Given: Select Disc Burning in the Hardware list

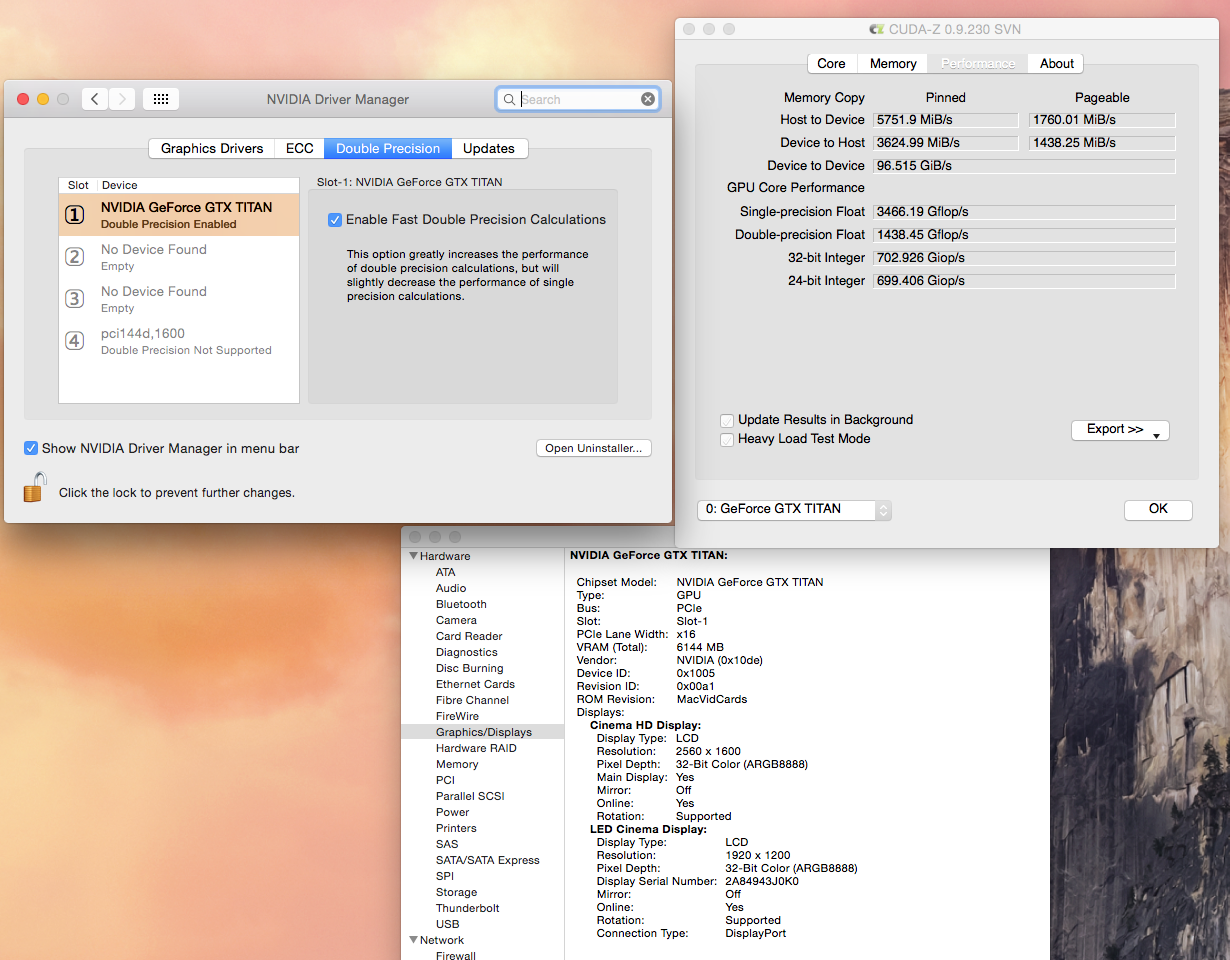Looking at the screenshot, I should [469, 668].
